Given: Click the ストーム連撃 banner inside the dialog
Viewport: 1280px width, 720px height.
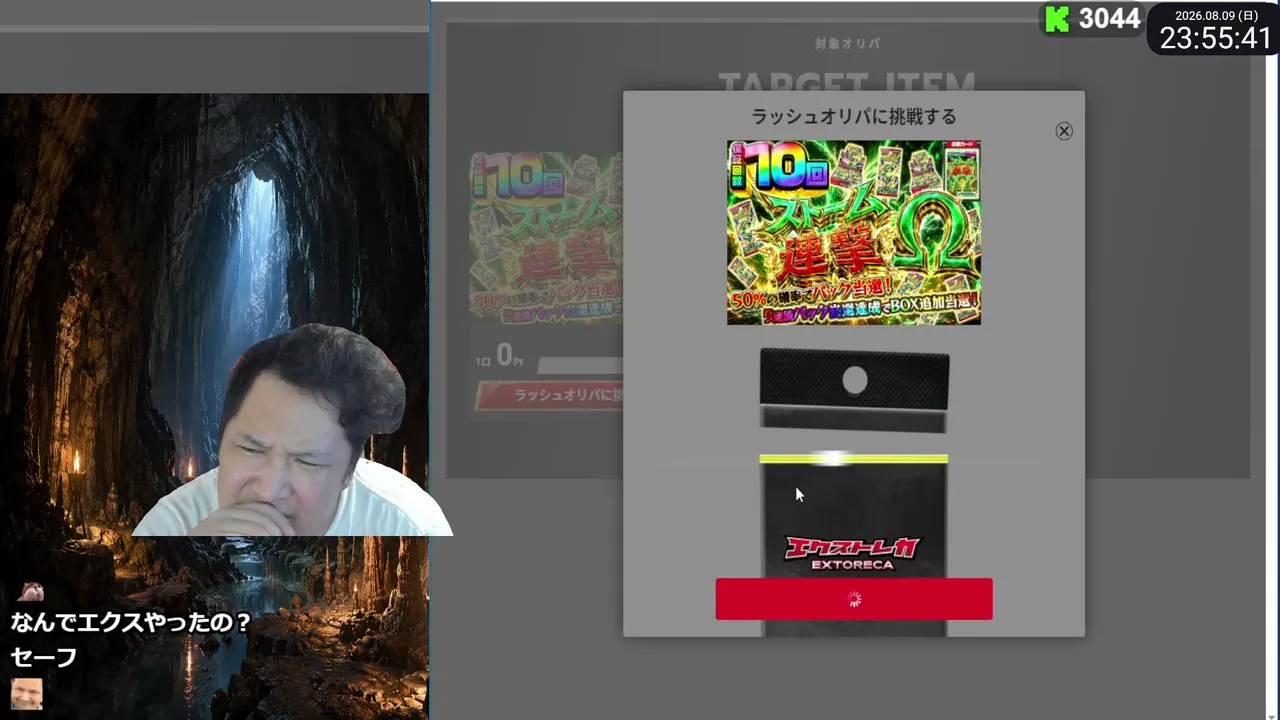Looking at the screenshot, I should click(854, 232).
